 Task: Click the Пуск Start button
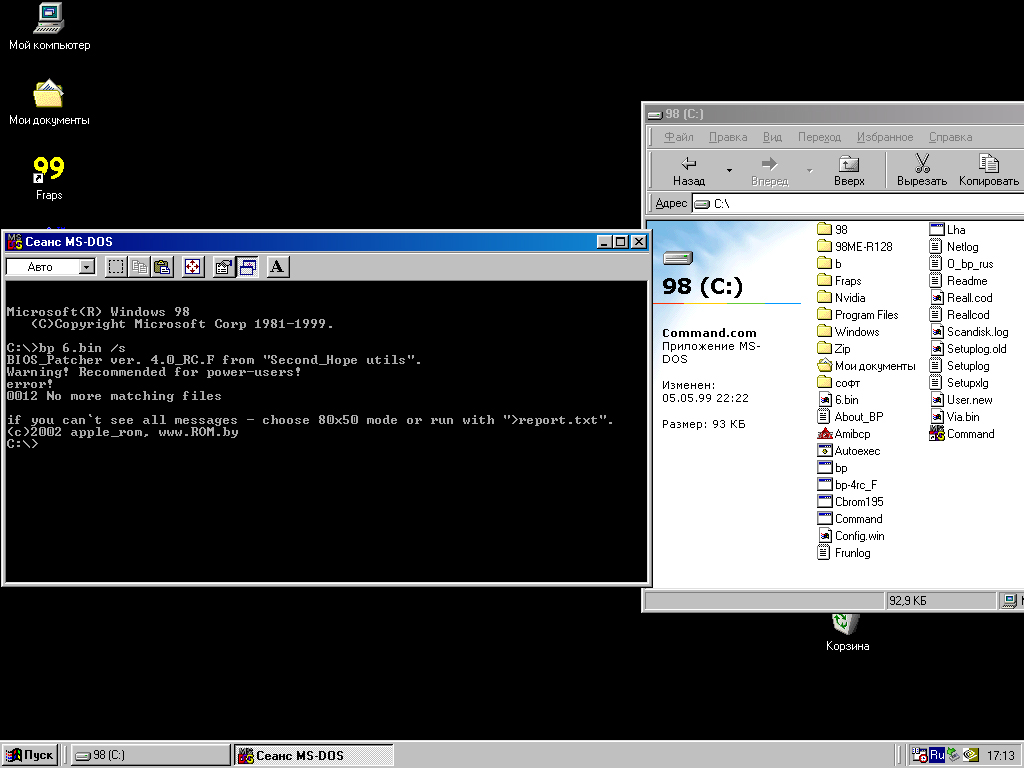pyautogui.click(x=29, y=755)
